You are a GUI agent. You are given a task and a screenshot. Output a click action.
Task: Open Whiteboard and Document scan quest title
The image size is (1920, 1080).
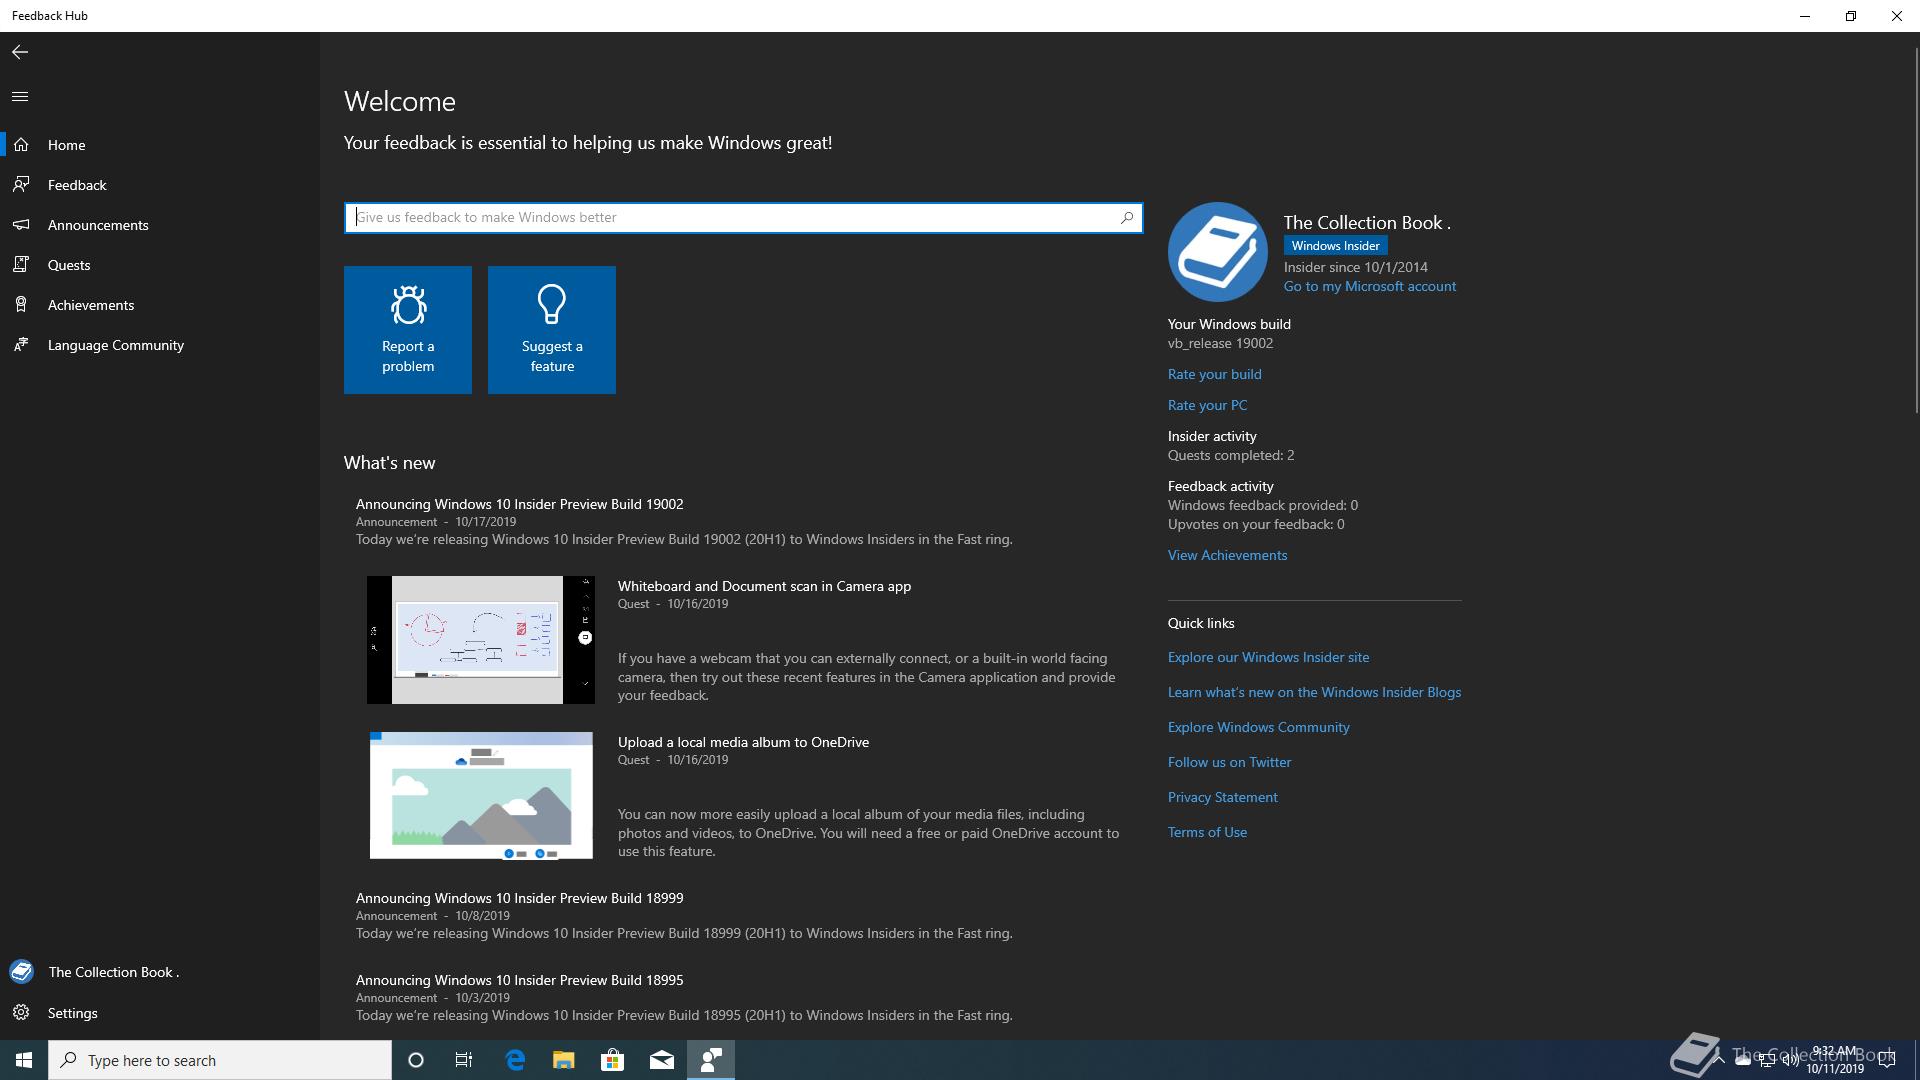(x=764, y=586)
